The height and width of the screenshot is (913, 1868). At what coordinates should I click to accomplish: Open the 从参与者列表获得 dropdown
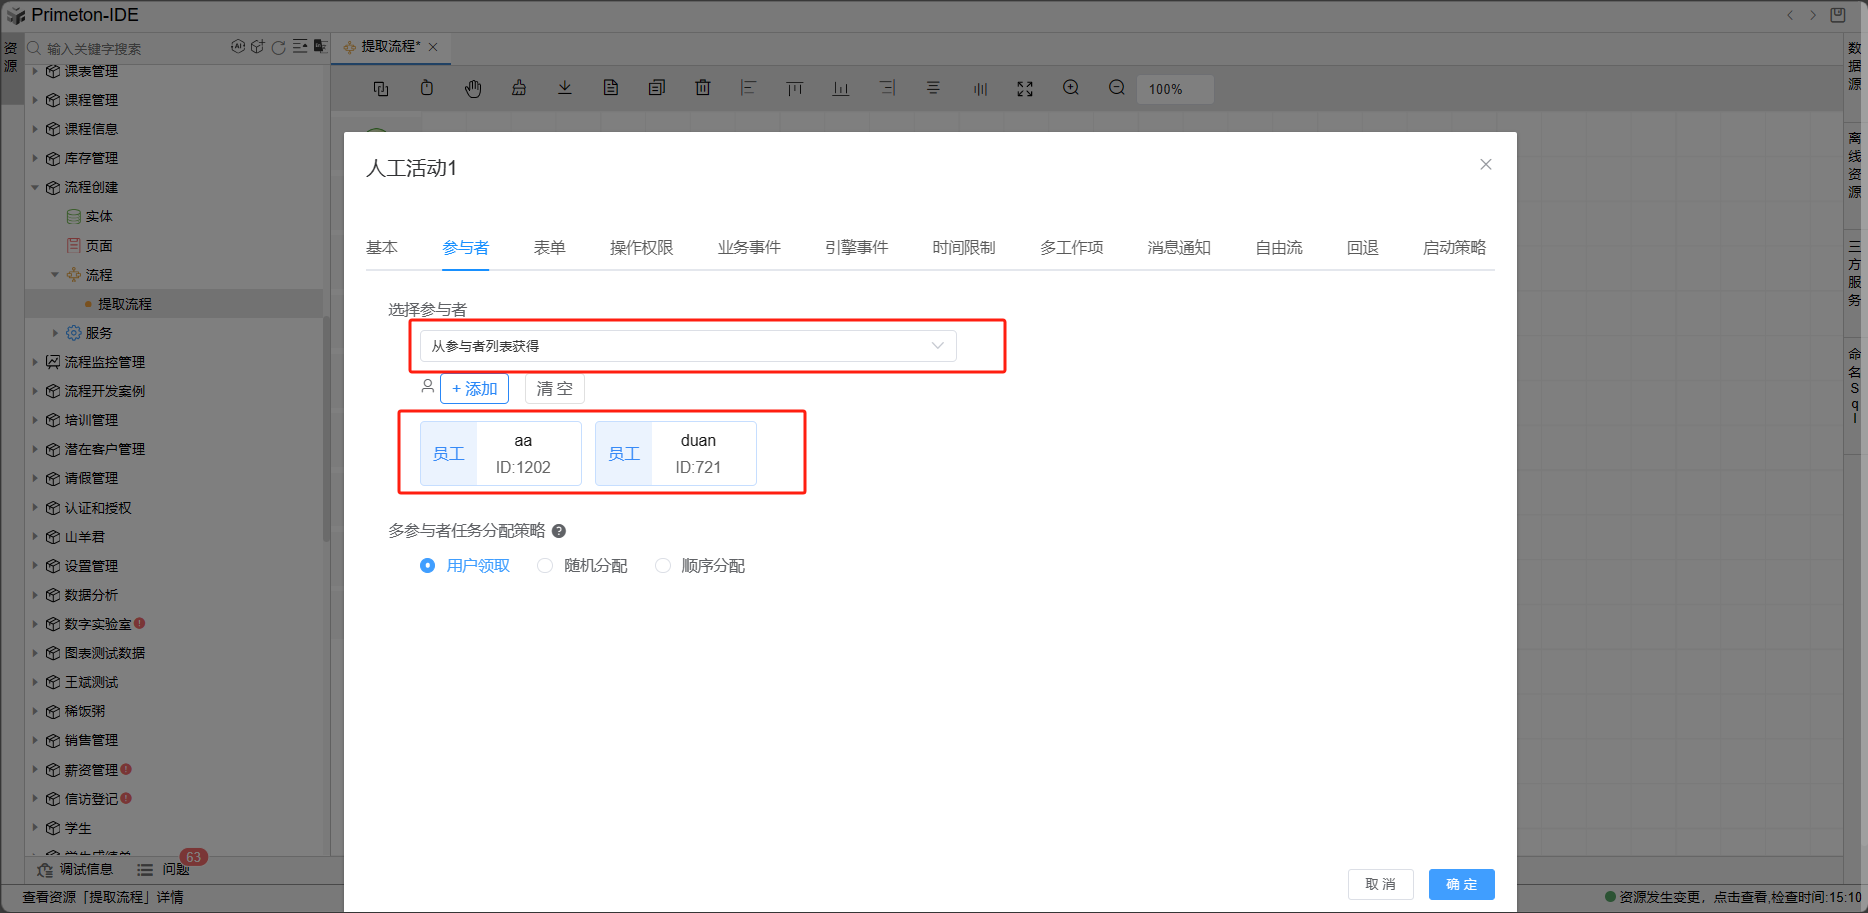click(688, 346)
